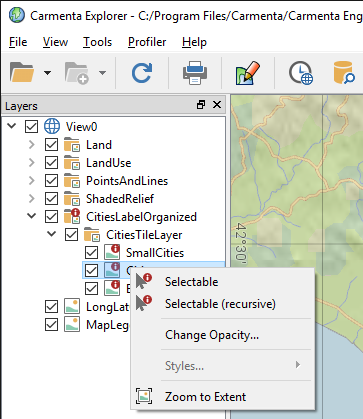The image size is (363, 419).
Task: Click the LandUse folder layer icon
Action: click(x=72, y=163)
